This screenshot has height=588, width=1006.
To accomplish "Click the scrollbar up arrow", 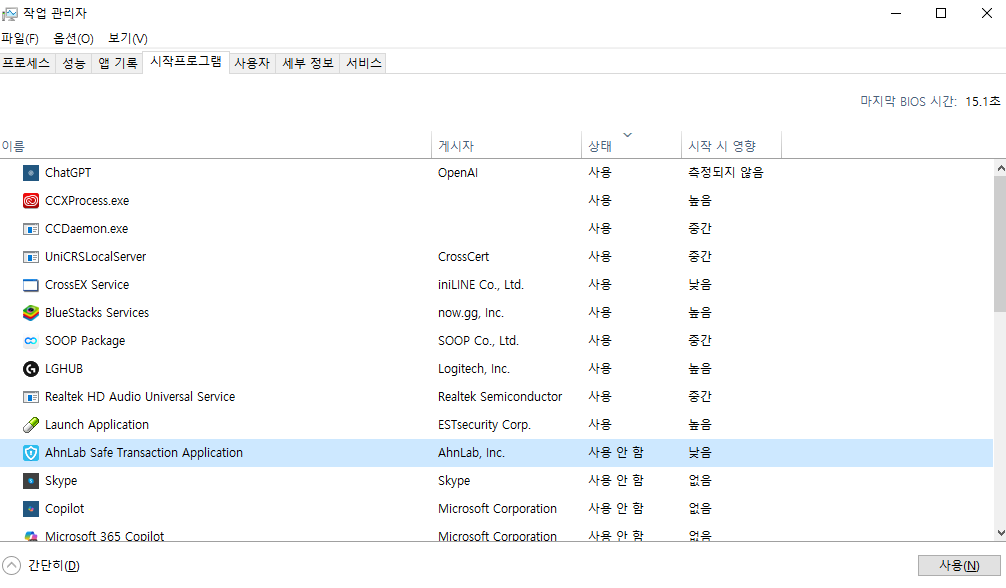I will click(x=1000, y=168).
